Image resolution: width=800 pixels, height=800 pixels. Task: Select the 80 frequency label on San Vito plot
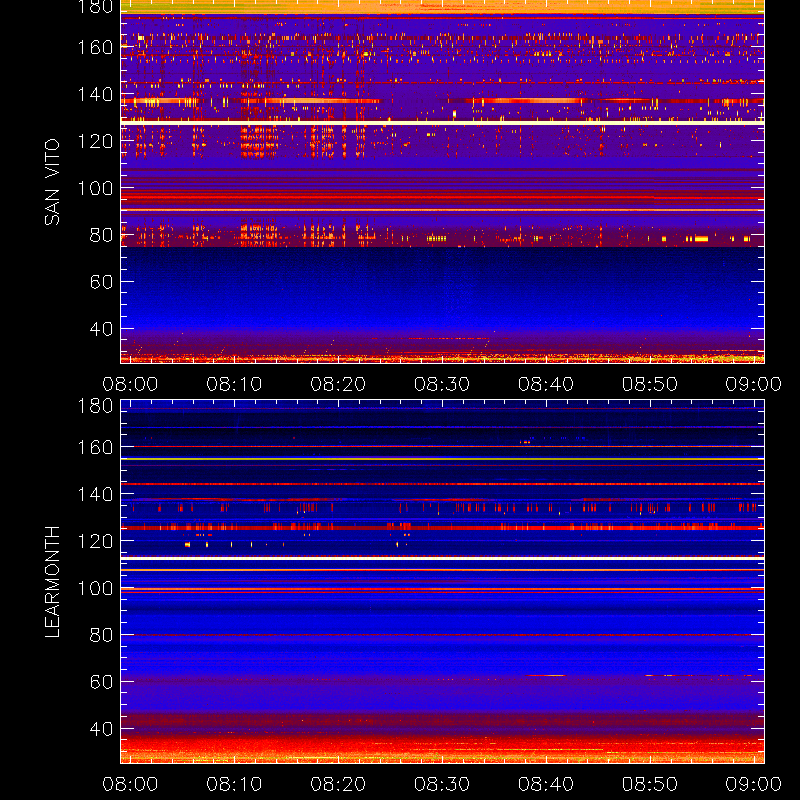101,235
